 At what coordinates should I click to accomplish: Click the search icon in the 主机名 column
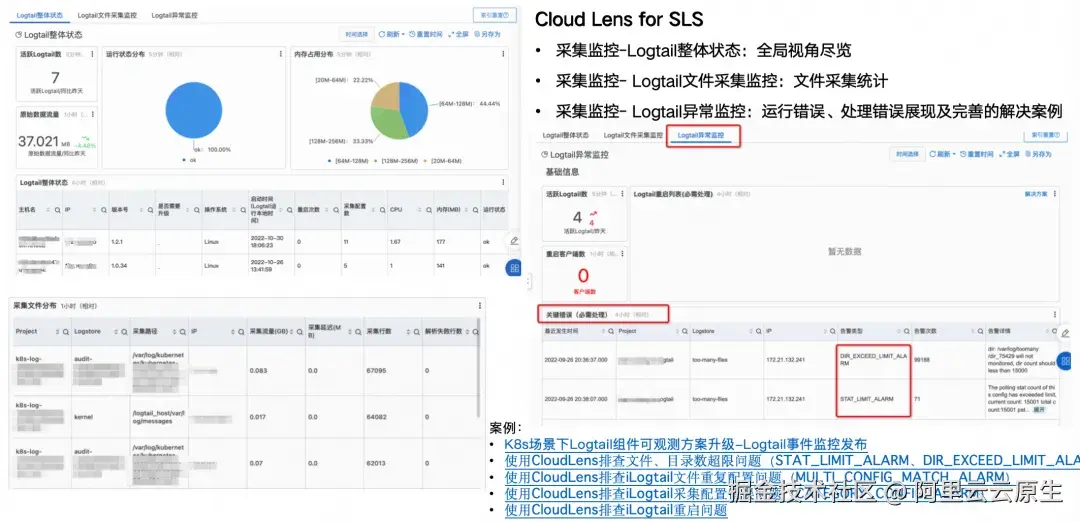click(58, 209)
